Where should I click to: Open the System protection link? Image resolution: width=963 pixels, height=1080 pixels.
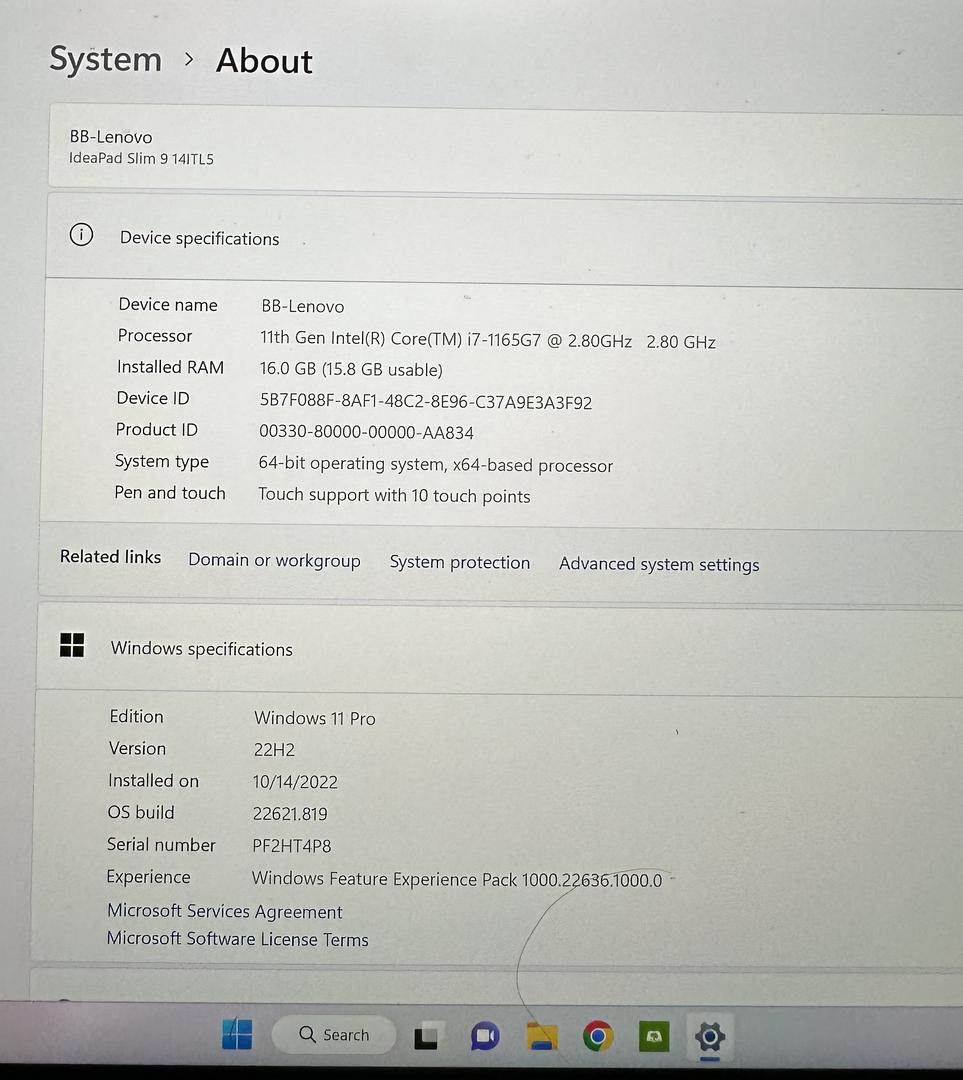coord(459,562)
